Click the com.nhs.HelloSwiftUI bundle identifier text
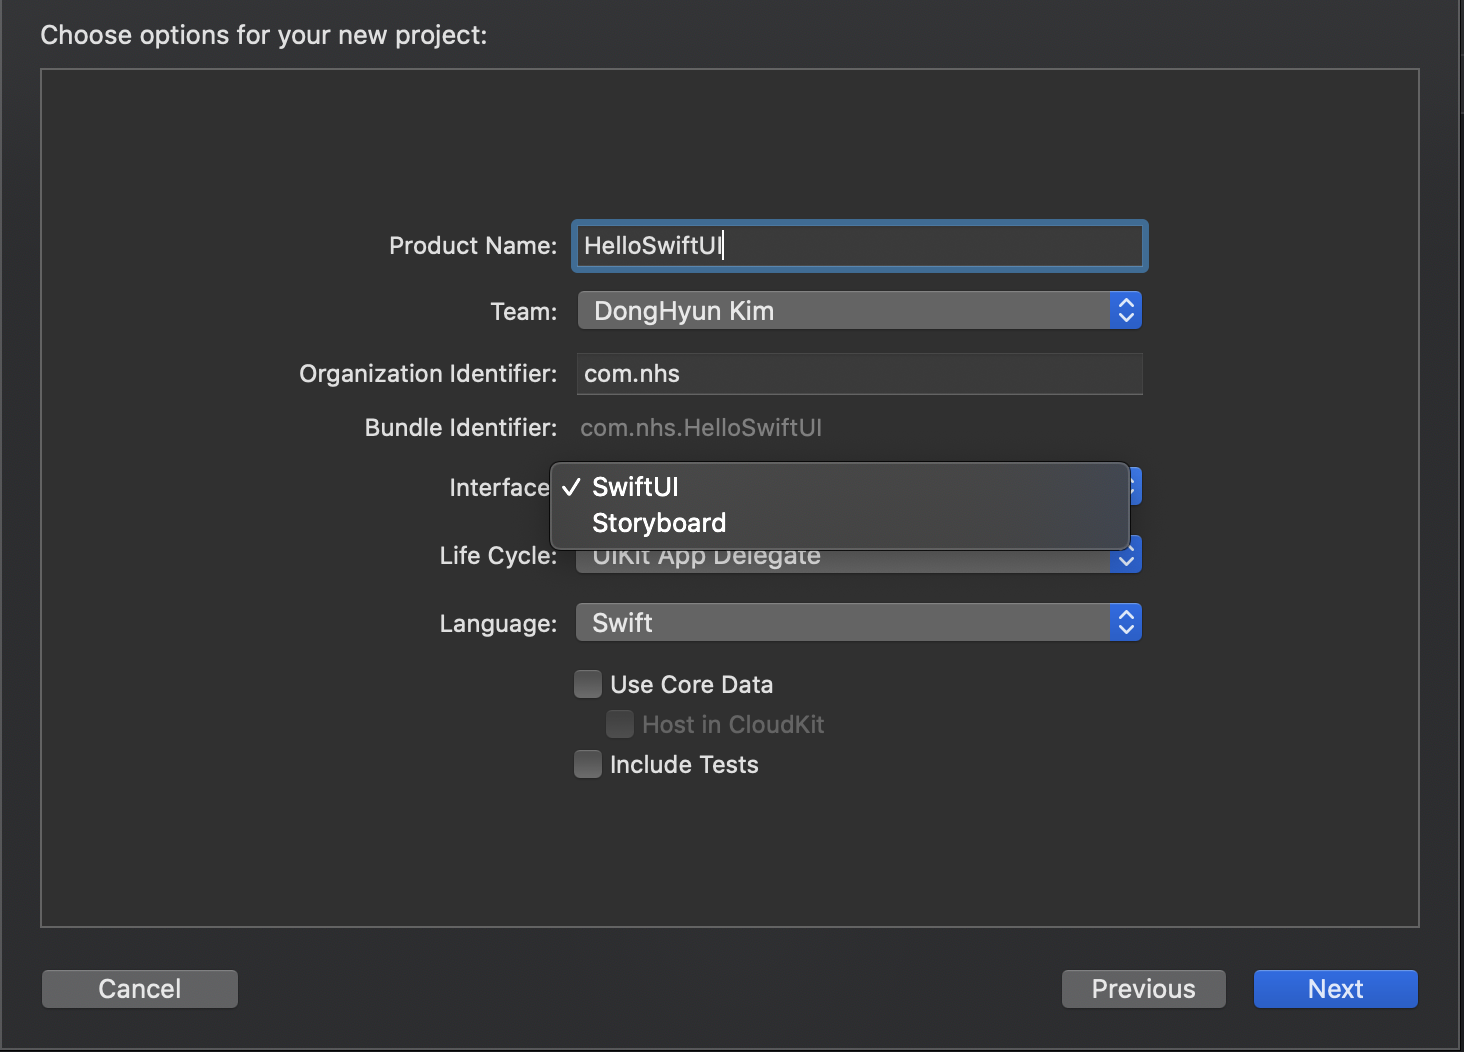1464x1052 pixels. point(701,428)
